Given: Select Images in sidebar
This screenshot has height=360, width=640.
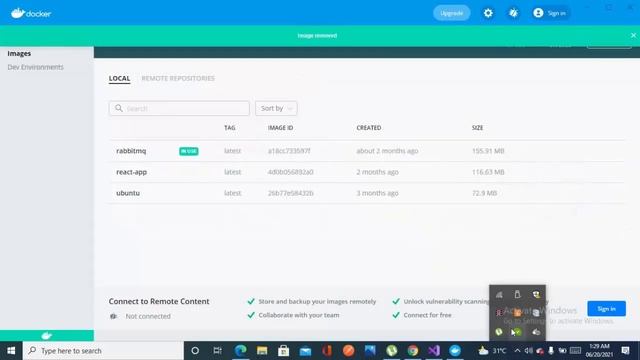Looking at the screenshot, I should 19,53.
